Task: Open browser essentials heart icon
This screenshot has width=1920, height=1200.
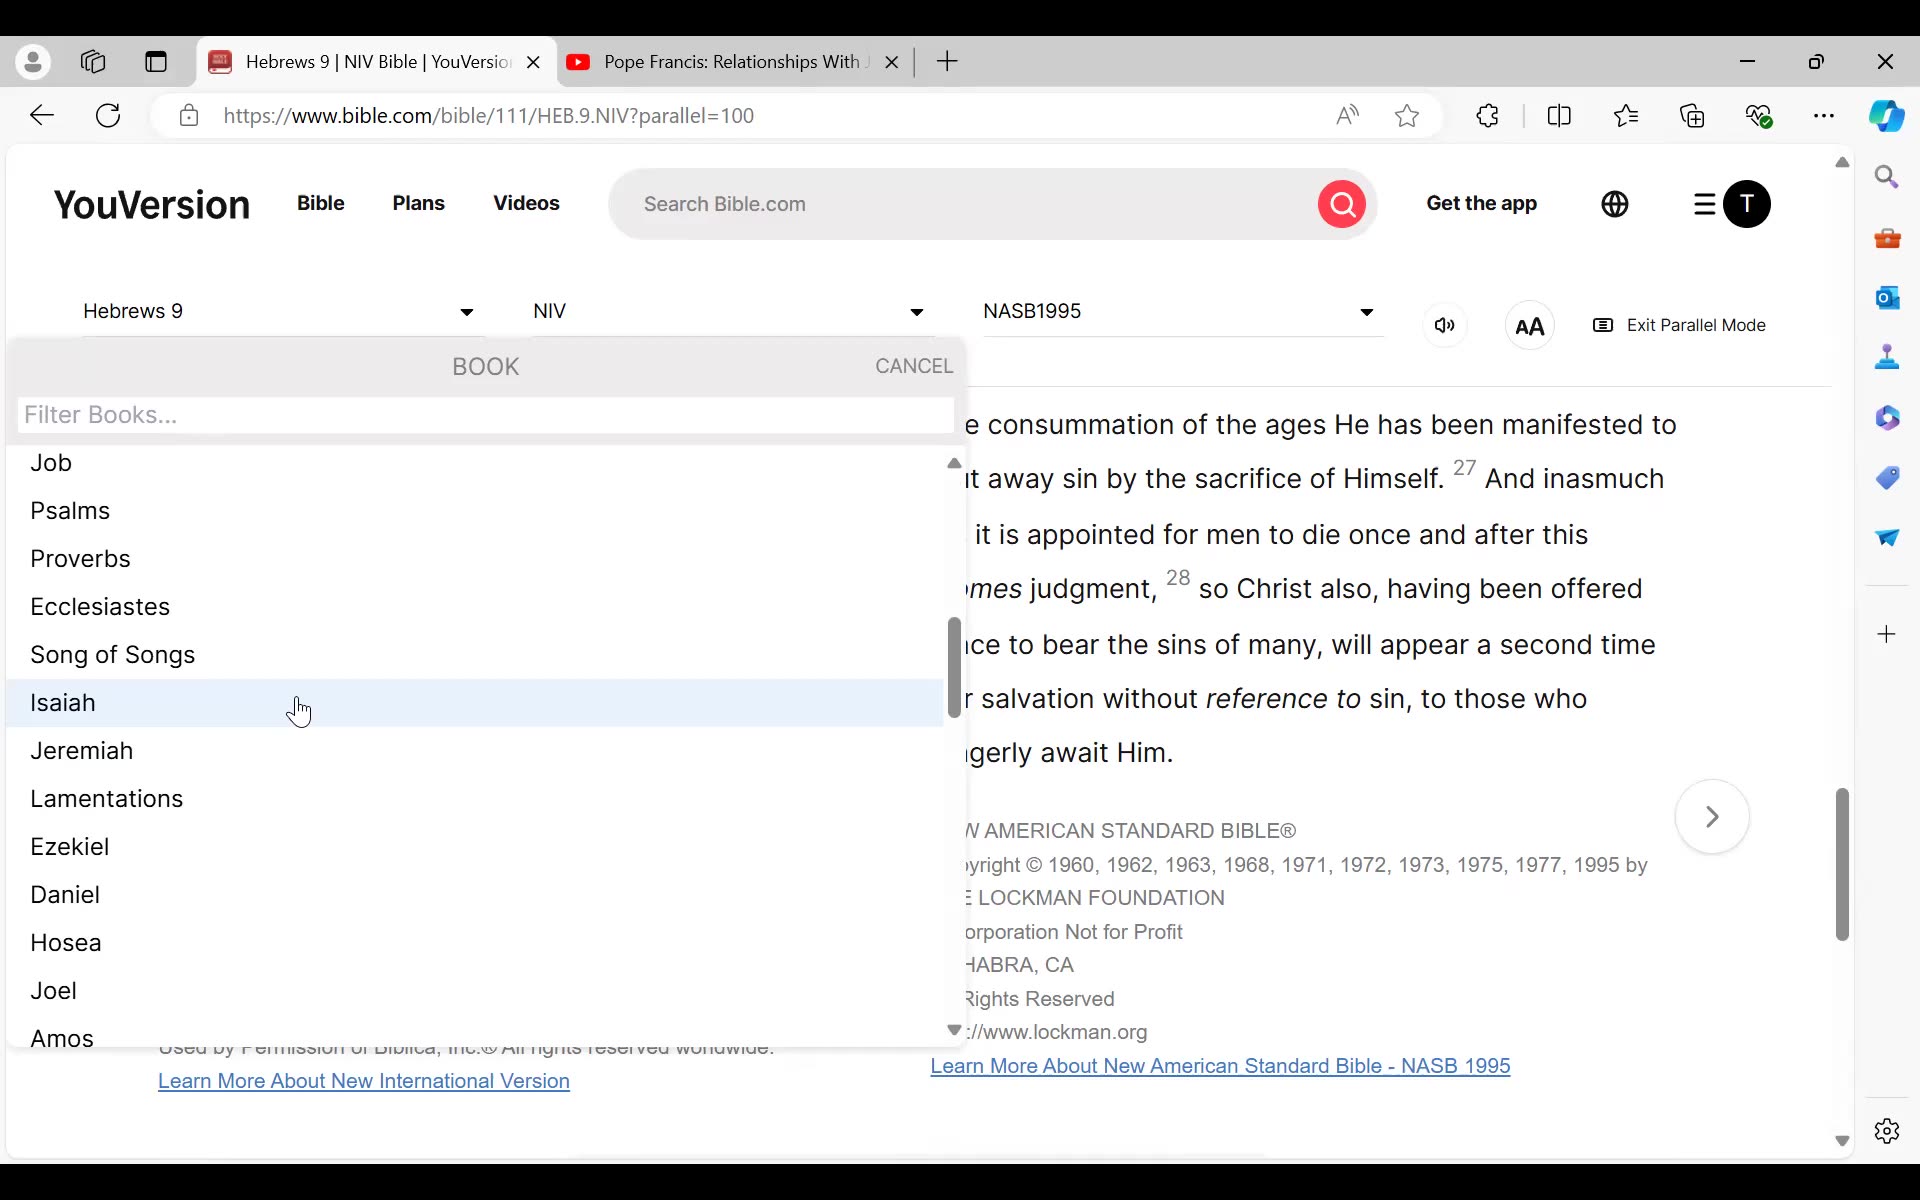Action: coord(1759,116)
